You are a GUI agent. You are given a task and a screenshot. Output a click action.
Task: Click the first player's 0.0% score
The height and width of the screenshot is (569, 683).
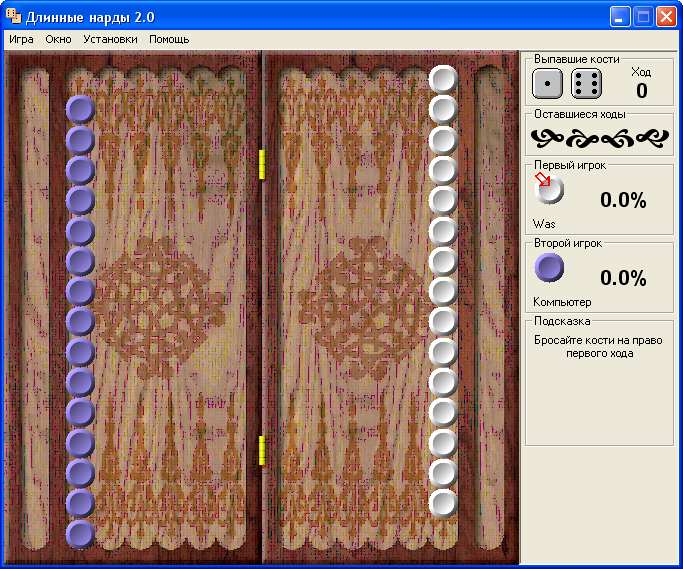pos(623,200)
